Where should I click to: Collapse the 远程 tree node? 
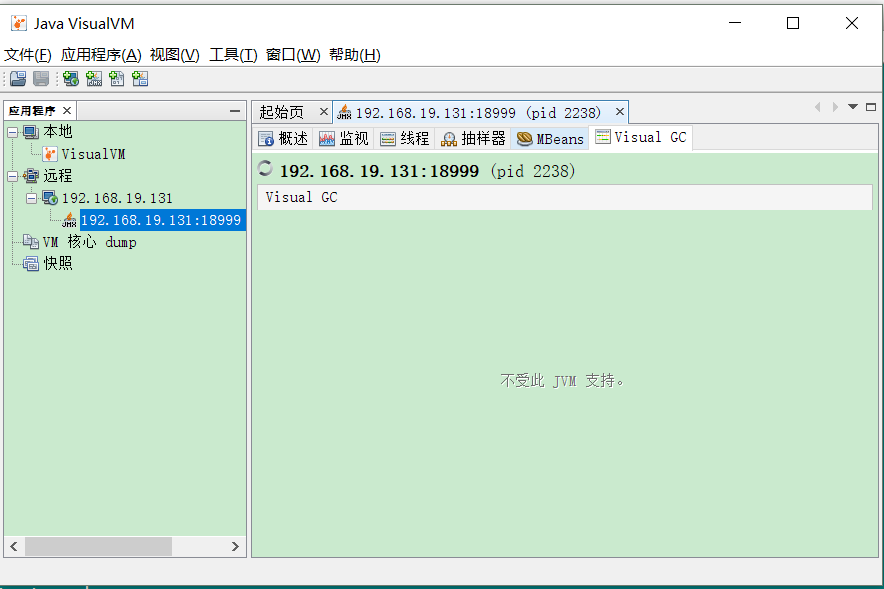click(12, 176)
